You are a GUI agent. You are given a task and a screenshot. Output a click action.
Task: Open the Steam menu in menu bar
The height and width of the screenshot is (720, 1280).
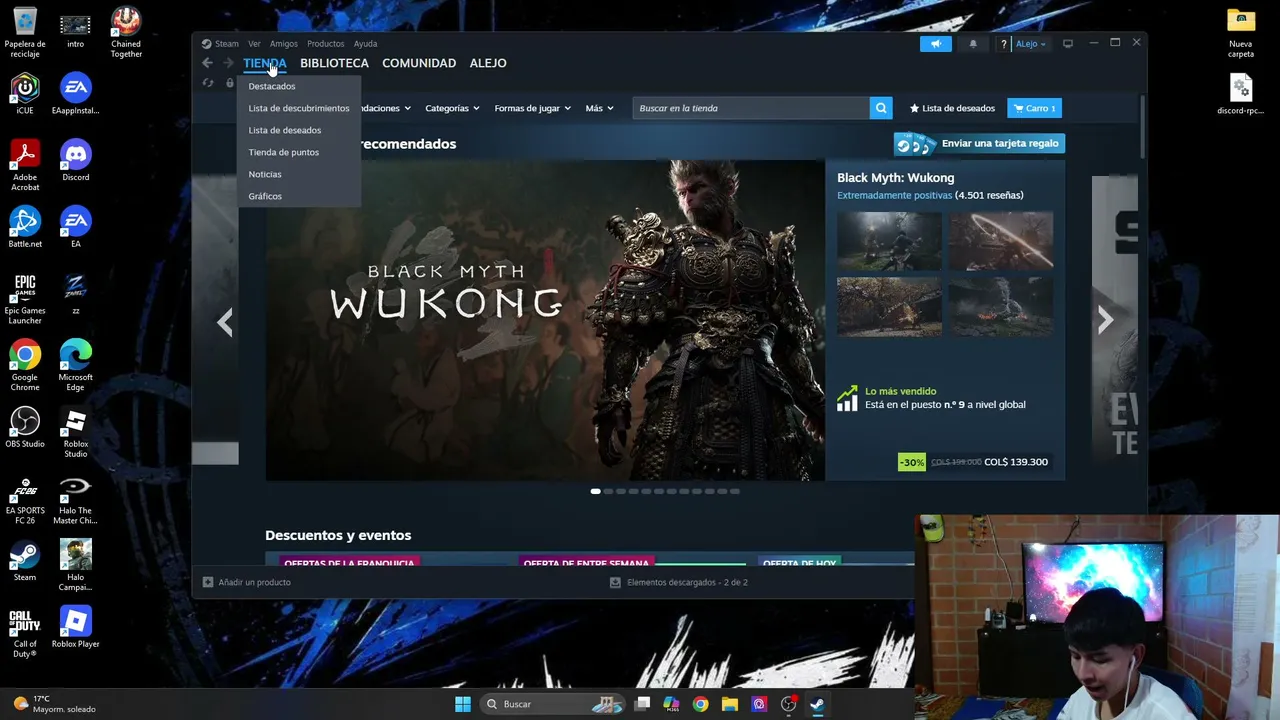point(220,44)
